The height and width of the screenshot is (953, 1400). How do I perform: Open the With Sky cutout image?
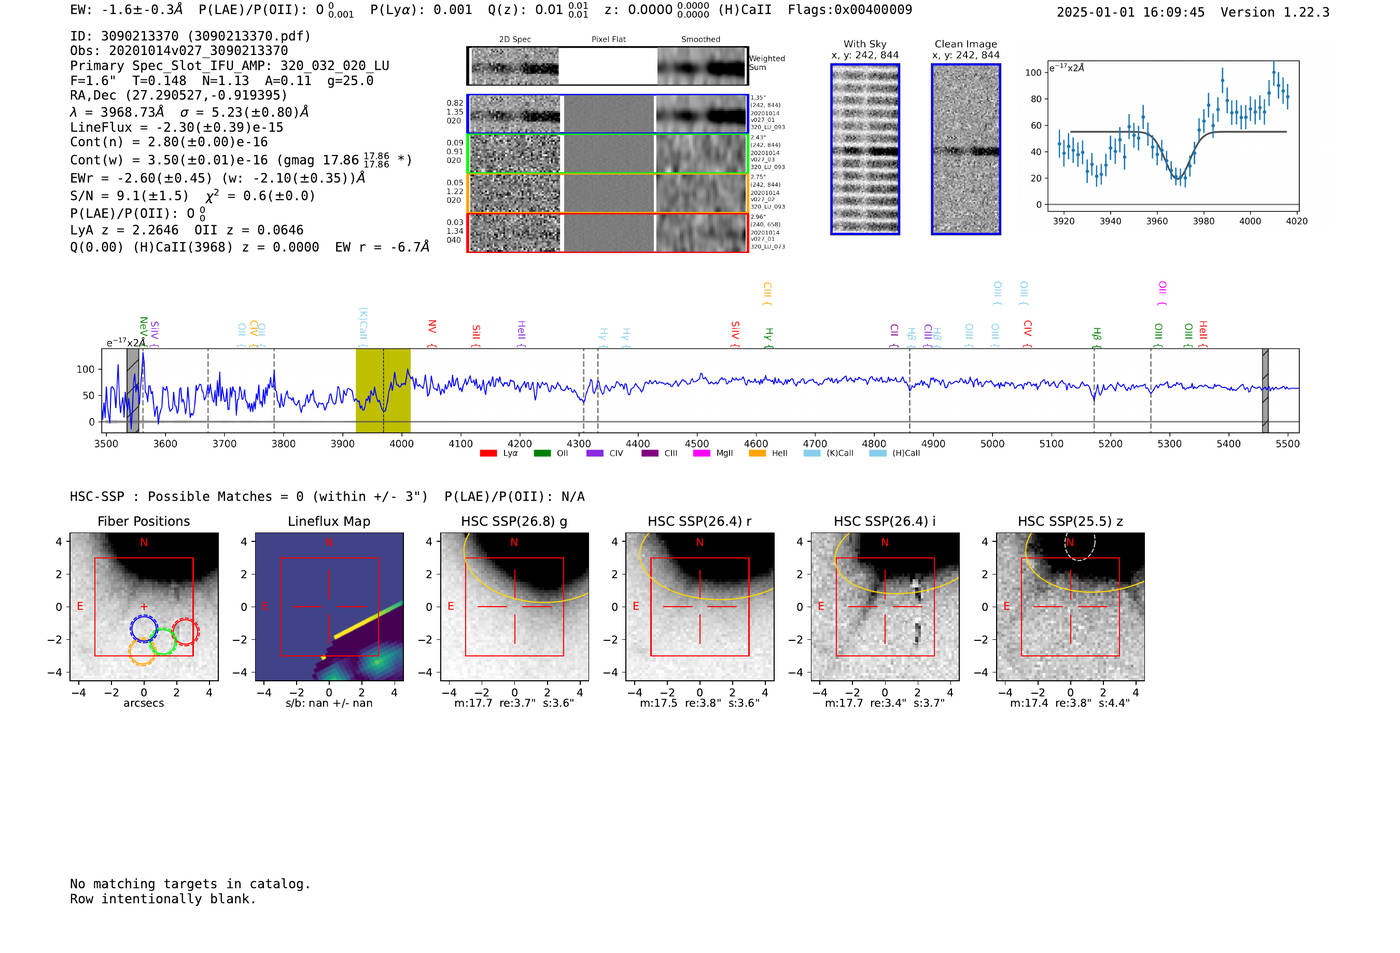tap(865, 149)
